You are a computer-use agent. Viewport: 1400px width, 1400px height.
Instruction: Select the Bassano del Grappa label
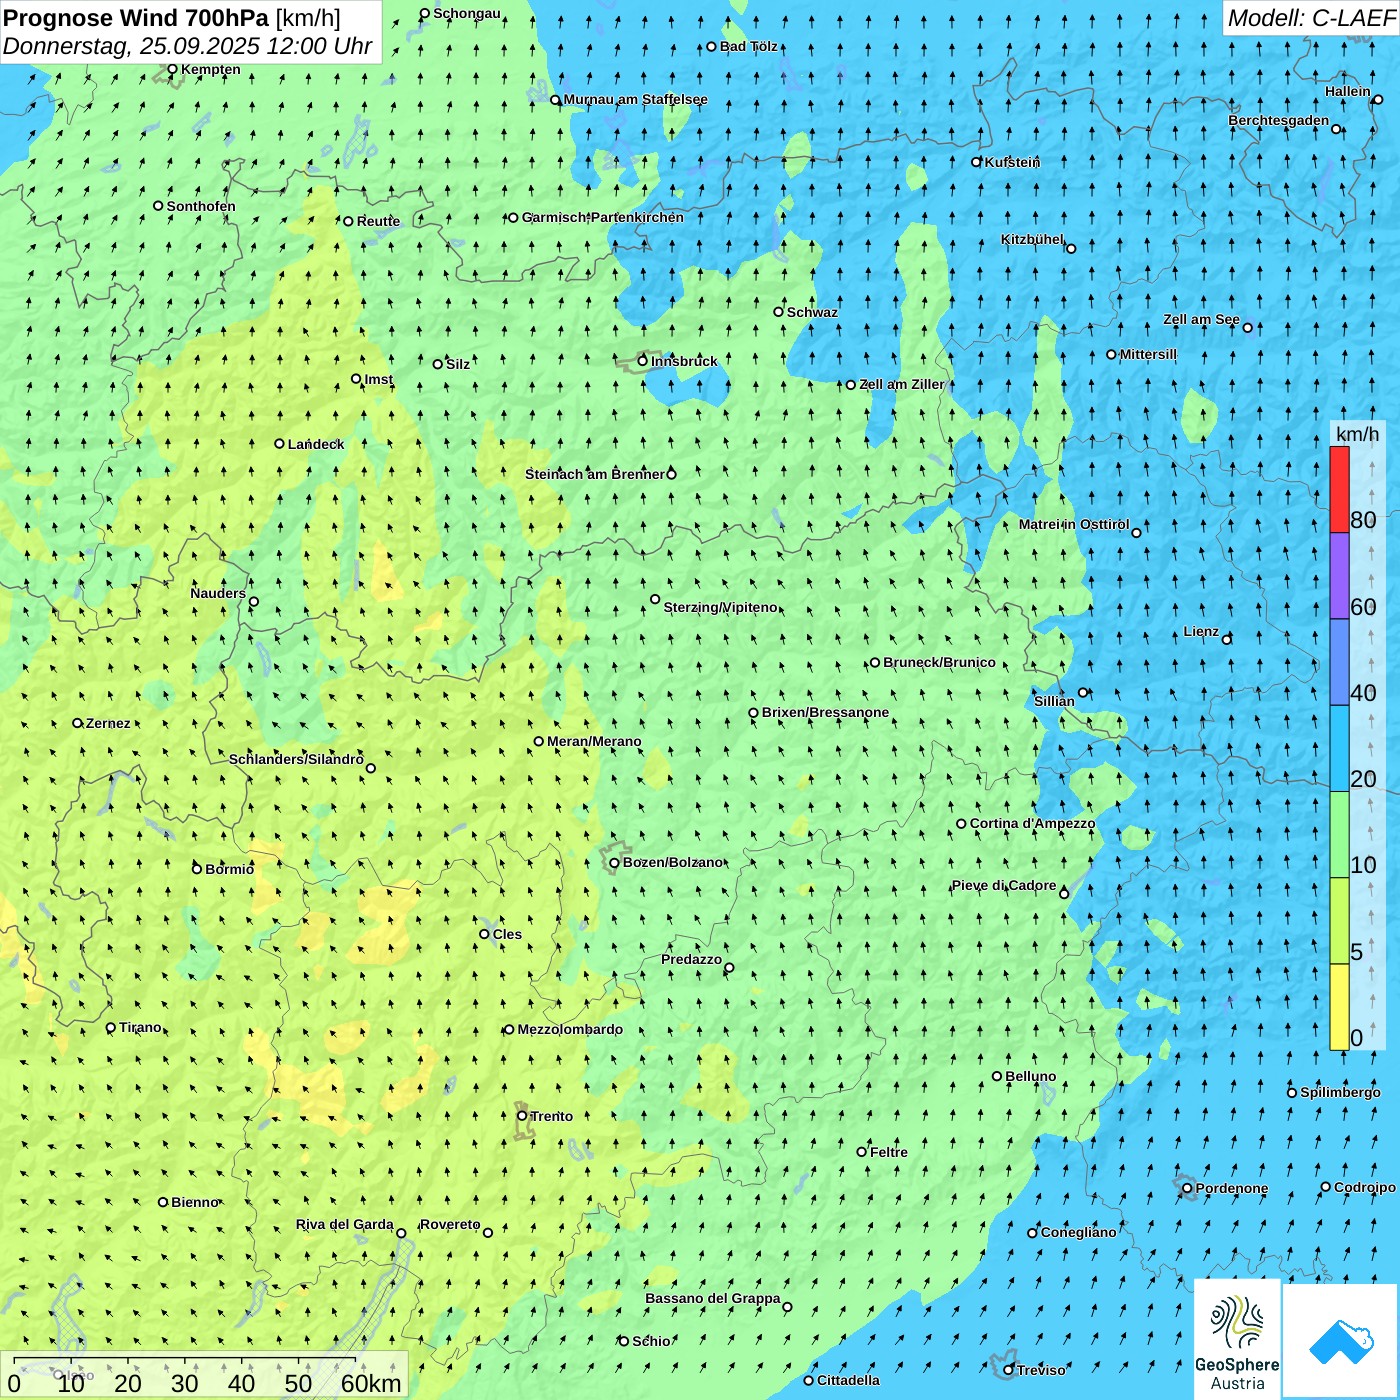(713, 1299)
